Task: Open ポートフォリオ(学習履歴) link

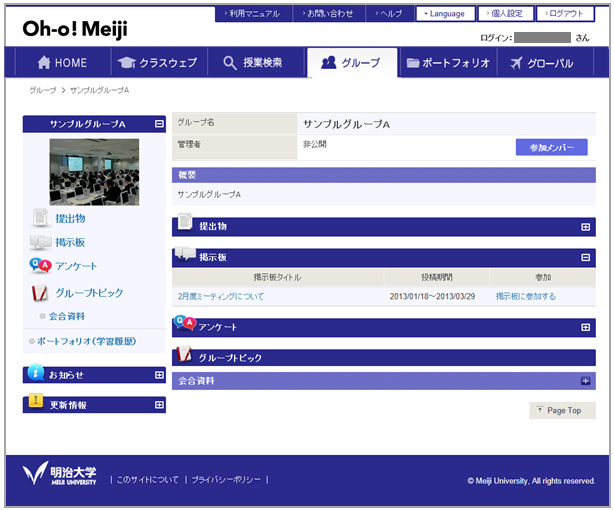Action: pyautogui.click(x=86, y=341)
